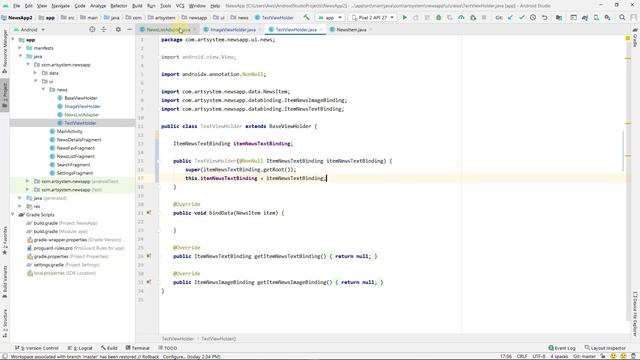Viewport: 640px width, 360px height.
Task: Switch to the NewsListAdapter.java tab
Action: [168, 29]
